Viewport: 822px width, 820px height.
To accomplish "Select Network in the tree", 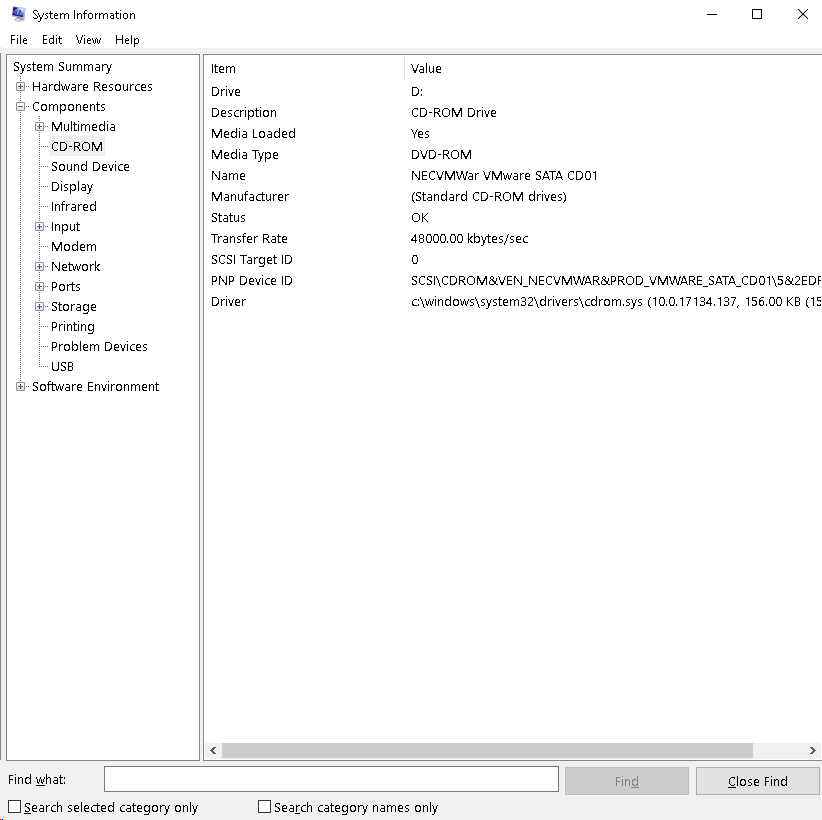I will (x=75, y=266).
